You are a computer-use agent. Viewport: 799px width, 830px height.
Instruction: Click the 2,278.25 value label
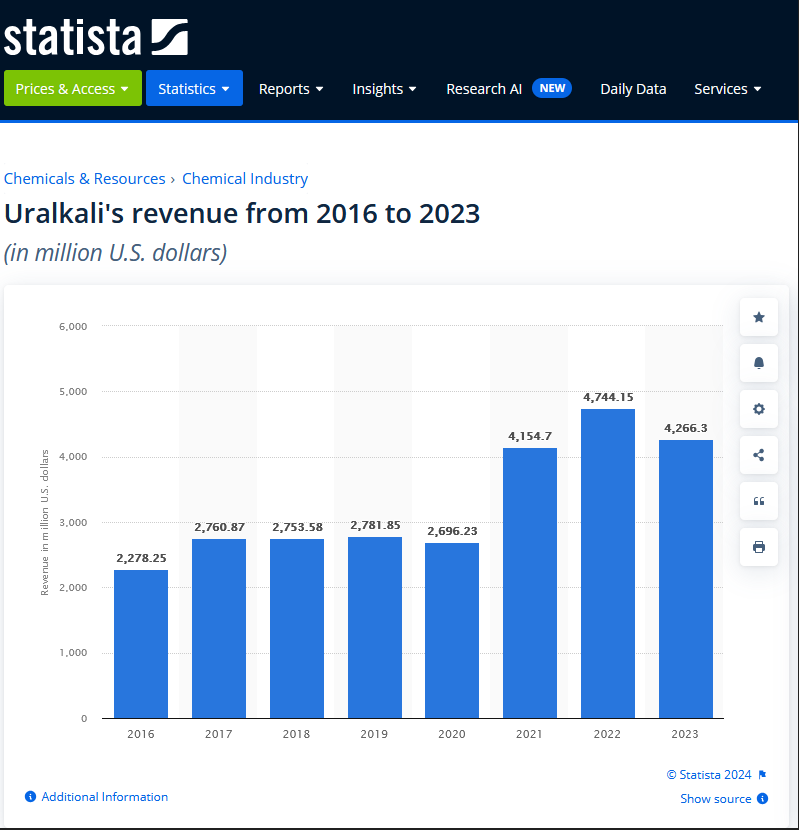[x=141, y=558]
